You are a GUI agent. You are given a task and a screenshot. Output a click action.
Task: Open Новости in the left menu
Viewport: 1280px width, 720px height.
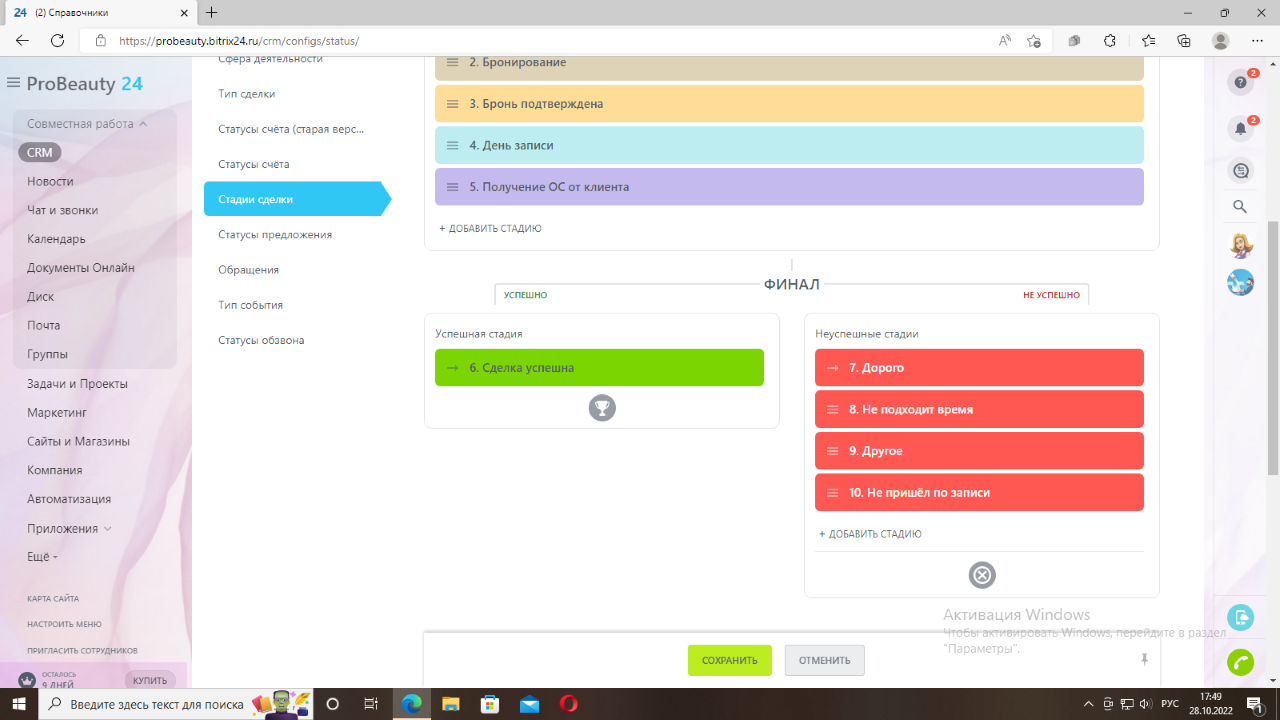[50, 181]
